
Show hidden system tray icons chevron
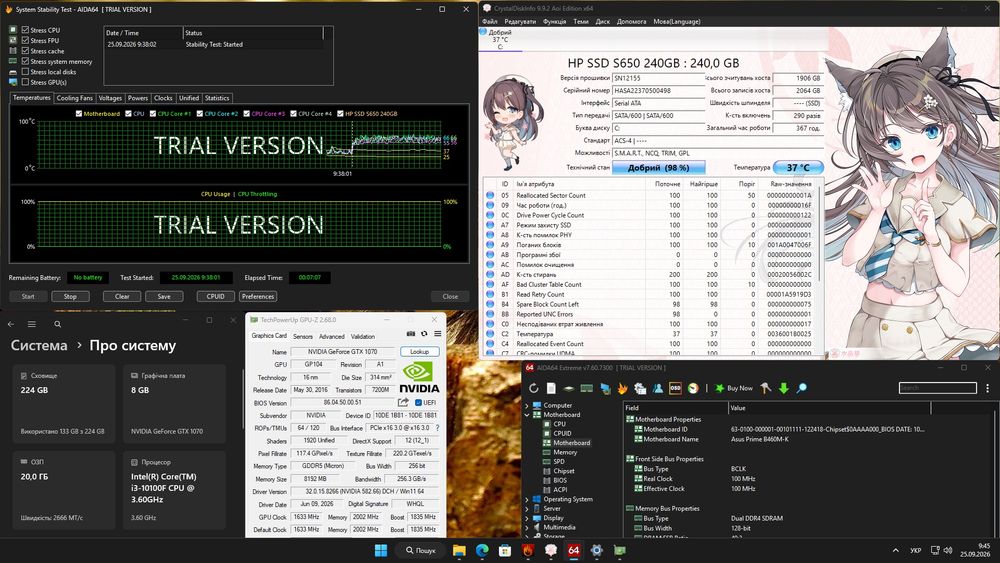(x=895, y=550)
